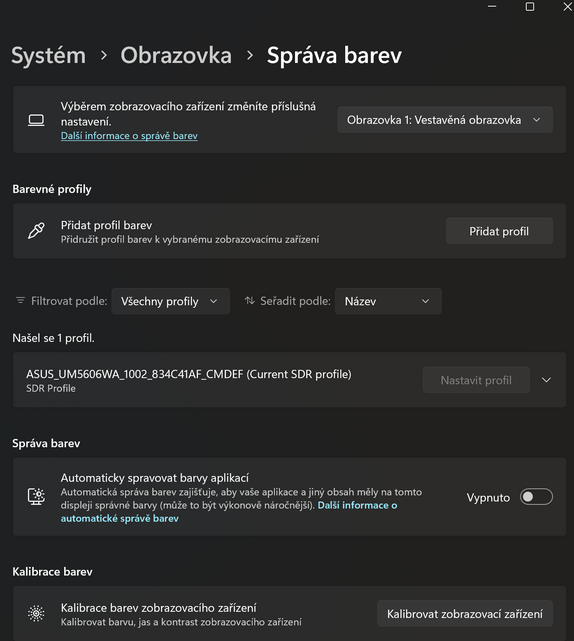Go to Obrazovka breadcrumb
This screenshot has height=641, width=574.
coord(176,55)
